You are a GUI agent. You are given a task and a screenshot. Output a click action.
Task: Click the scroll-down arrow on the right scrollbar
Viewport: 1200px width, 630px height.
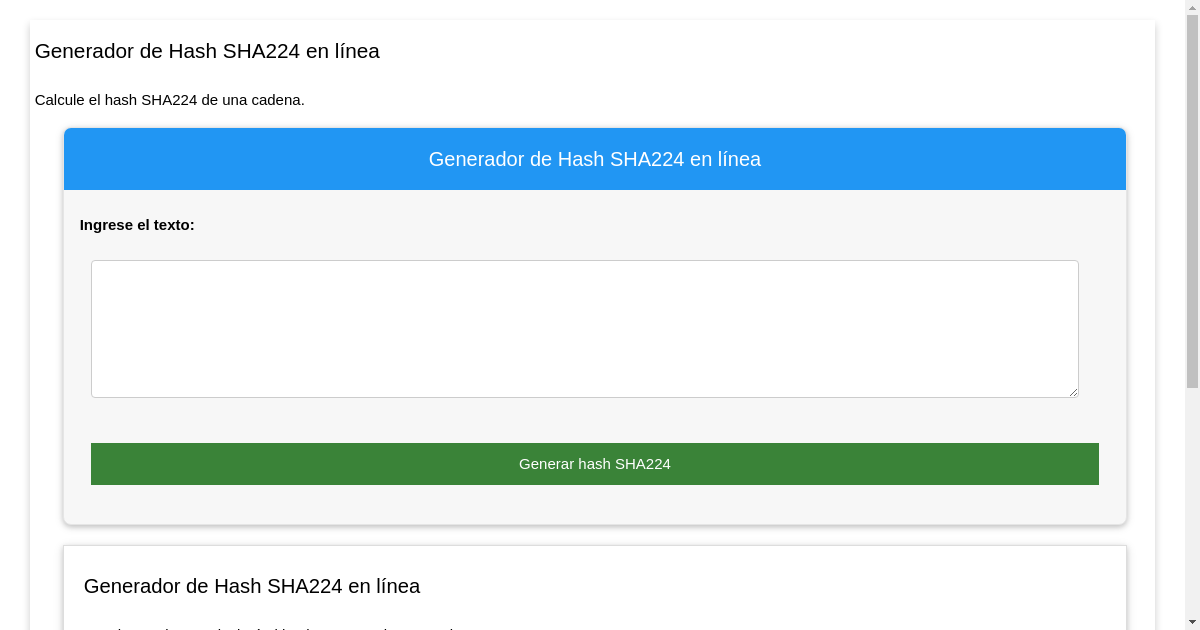1192,621
